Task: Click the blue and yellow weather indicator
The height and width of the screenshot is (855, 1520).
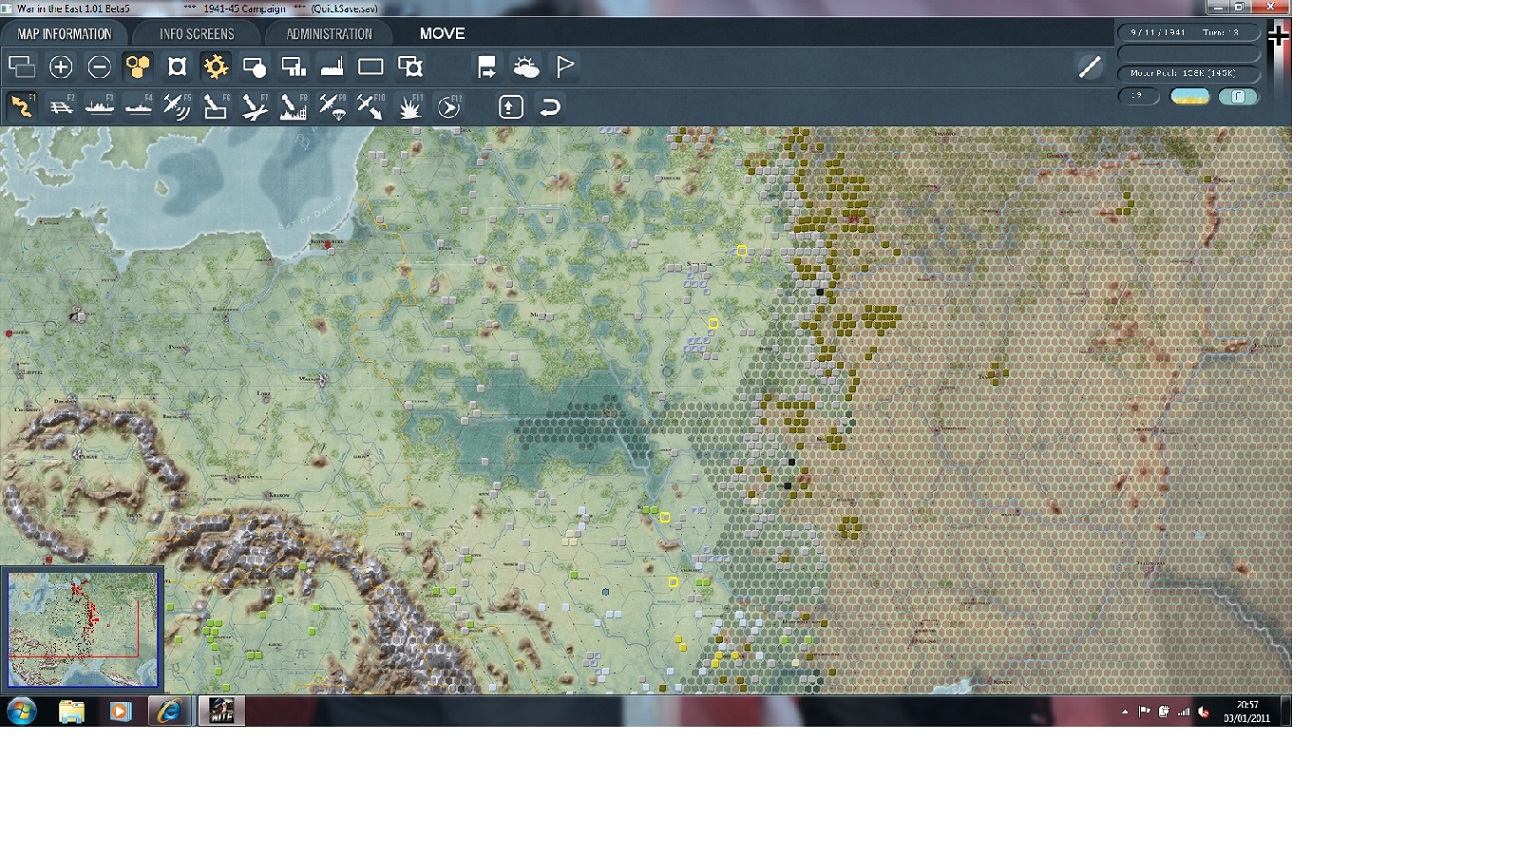Action: click(x=1190, y=96)
